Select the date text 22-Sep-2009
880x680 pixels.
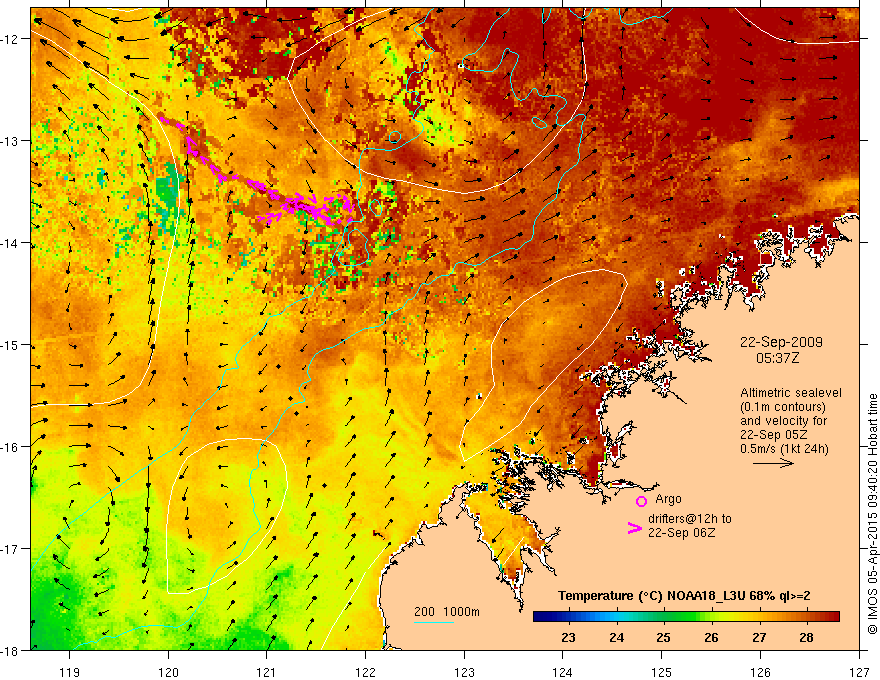[781, 342]
